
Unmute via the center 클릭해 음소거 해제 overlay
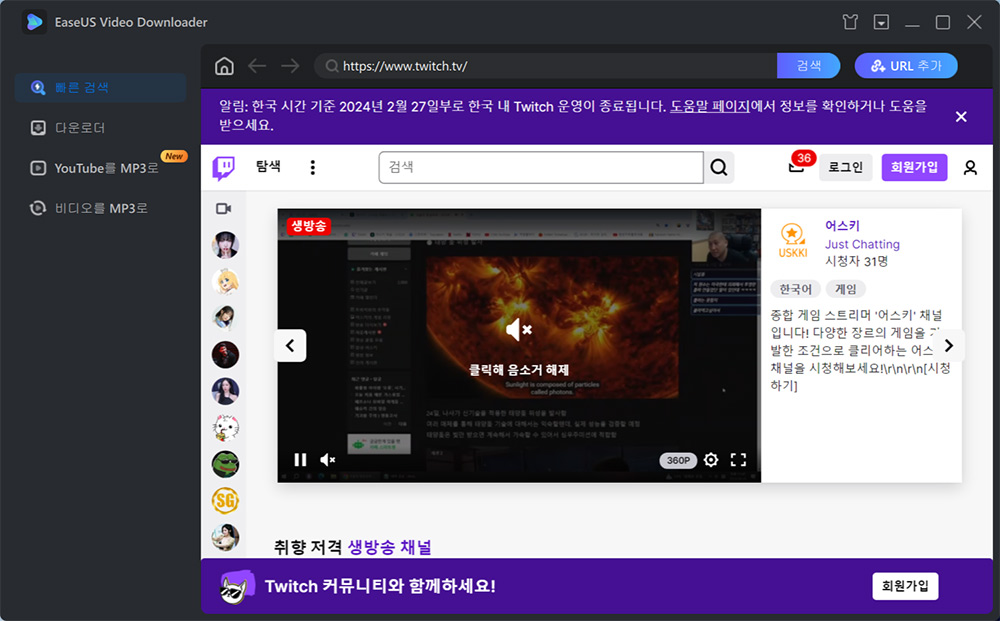(518, 346)
